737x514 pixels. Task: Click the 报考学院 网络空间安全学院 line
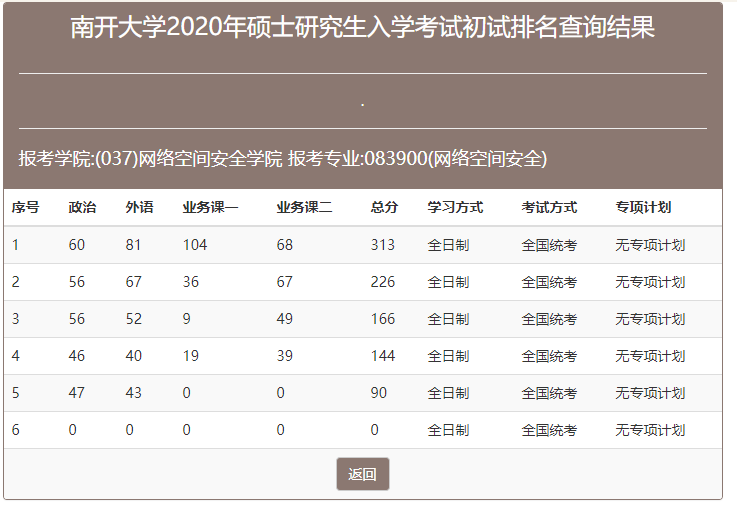282,158
